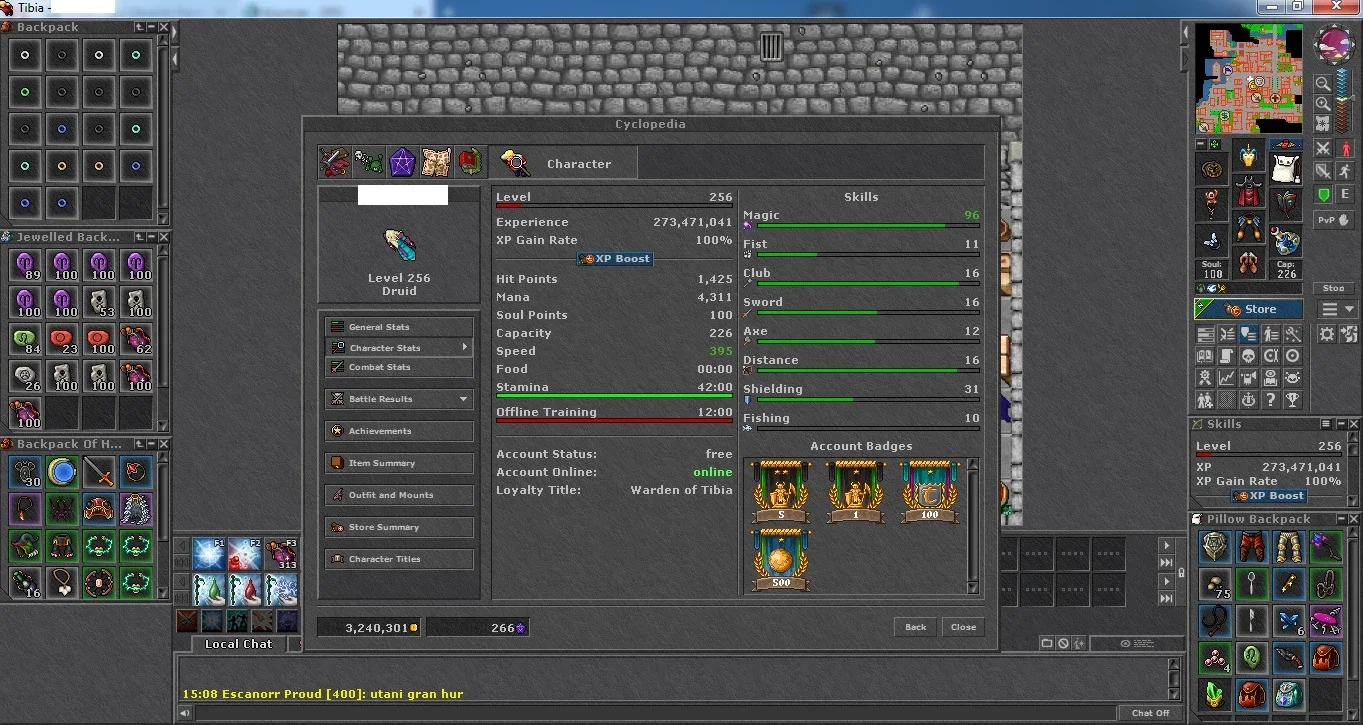Toggle offensive crossed-swords fight mode
The width and height of the screenshot is (1363, 725).
tap(1323, 149)
